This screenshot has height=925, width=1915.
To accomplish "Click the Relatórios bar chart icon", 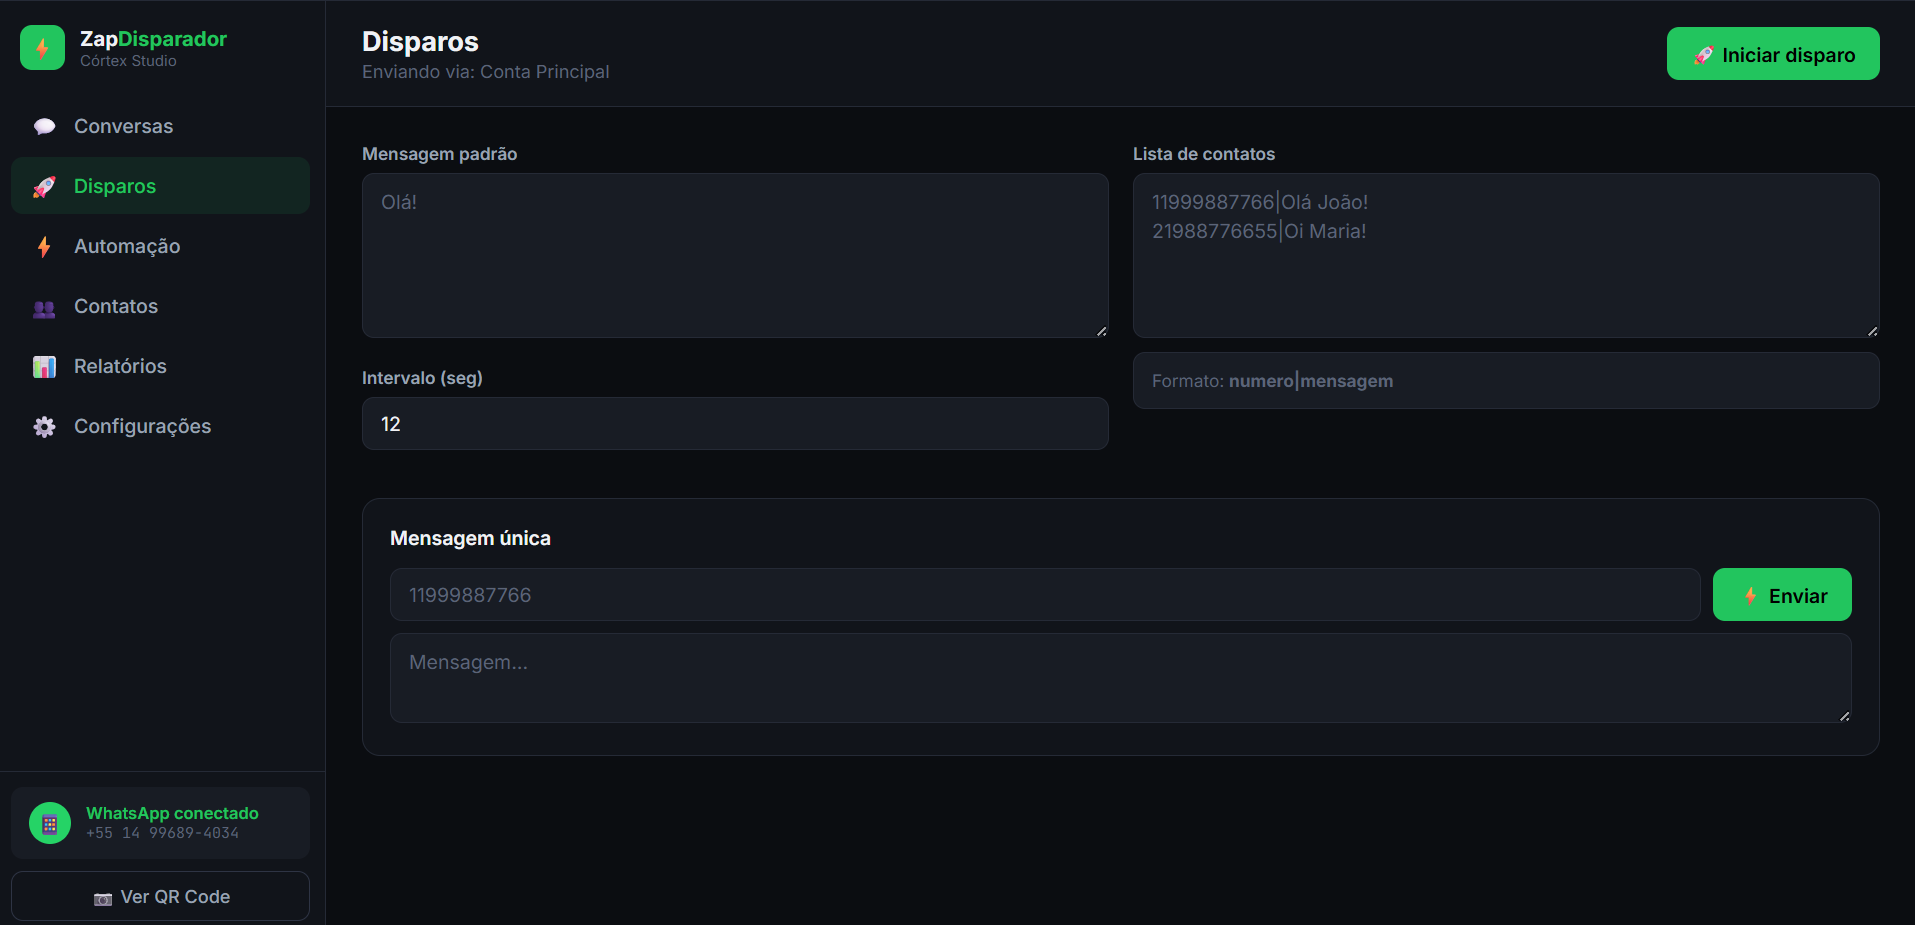I will (44, 366).
